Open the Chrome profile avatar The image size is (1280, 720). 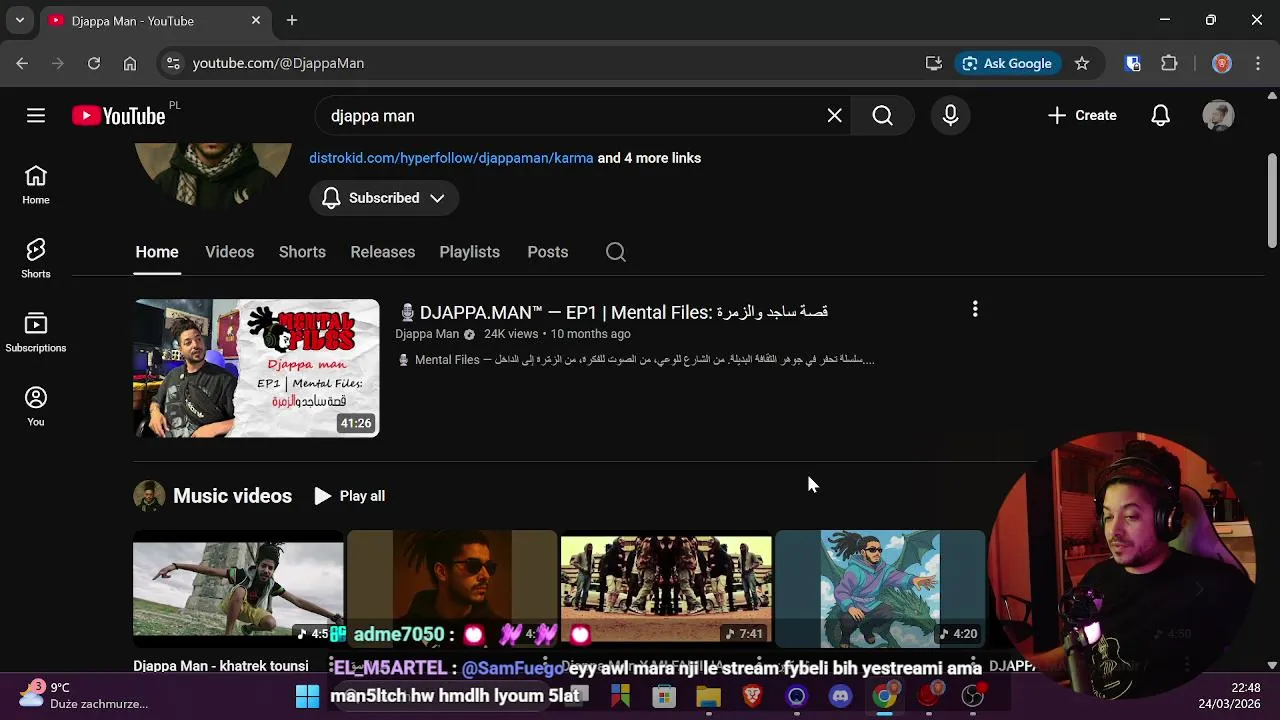coord(1222,63)
